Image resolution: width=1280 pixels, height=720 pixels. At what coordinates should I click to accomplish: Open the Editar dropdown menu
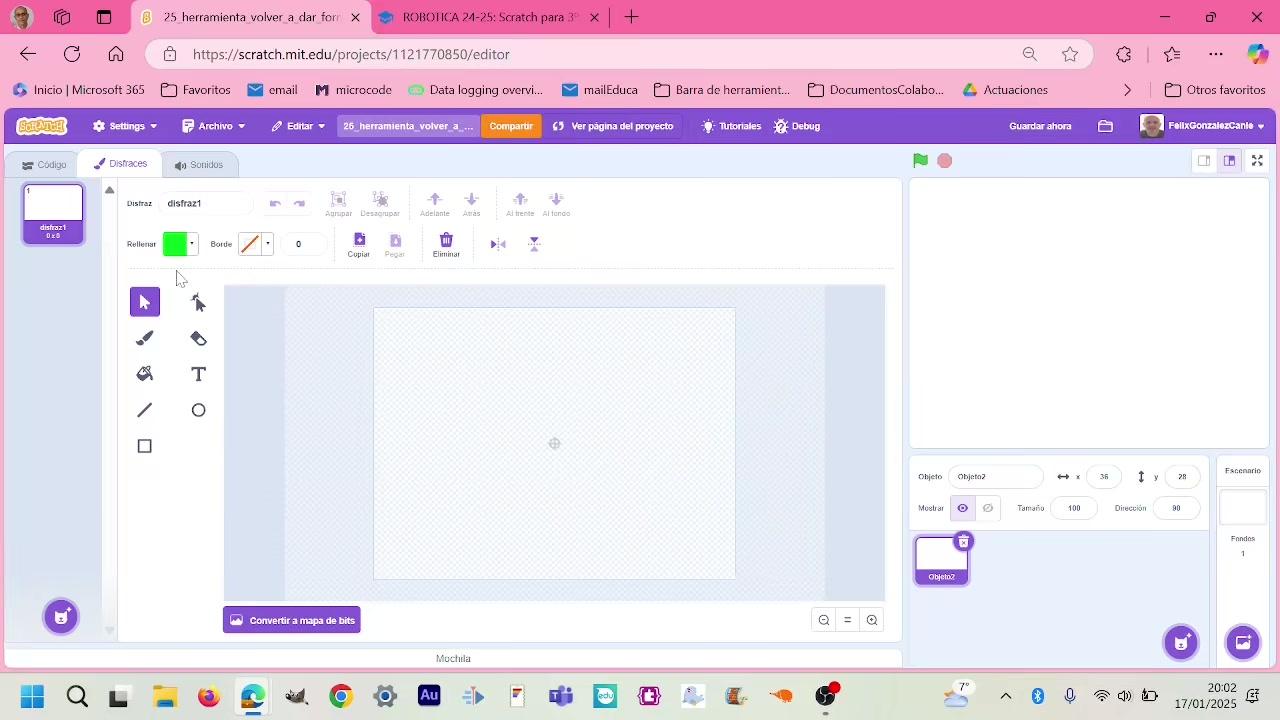point(298,126)
